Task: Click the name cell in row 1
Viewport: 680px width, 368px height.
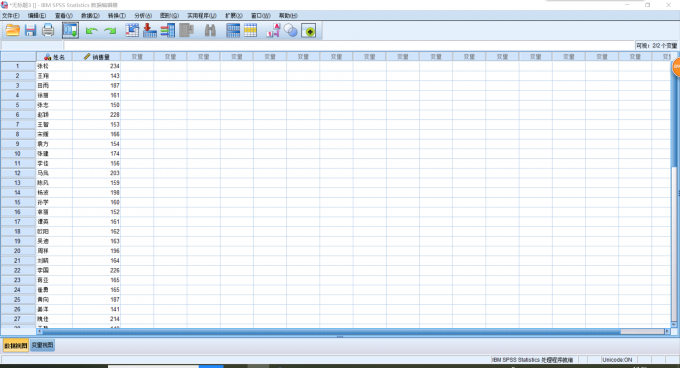Action: click(54, 66)
